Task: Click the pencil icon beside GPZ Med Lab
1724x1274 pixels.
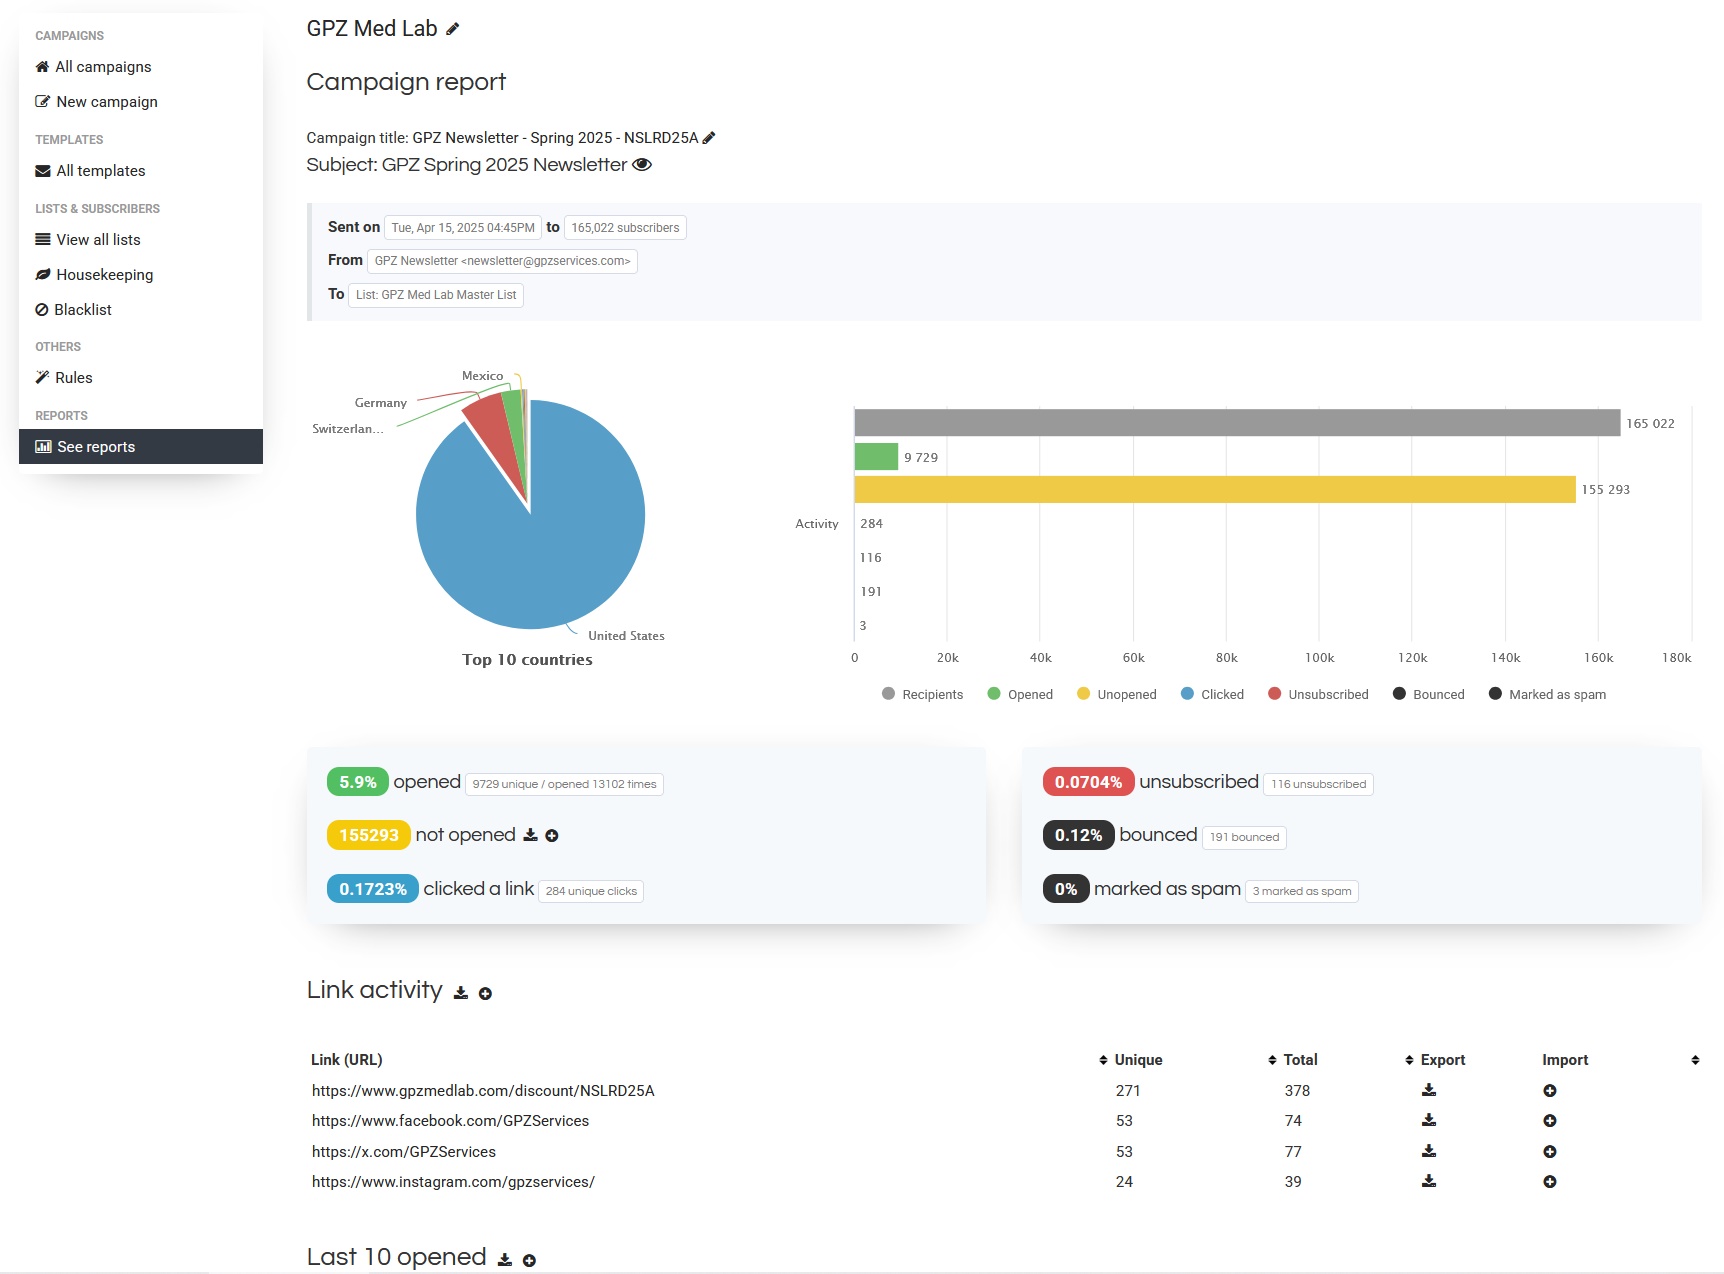Action: click(453, 29)
